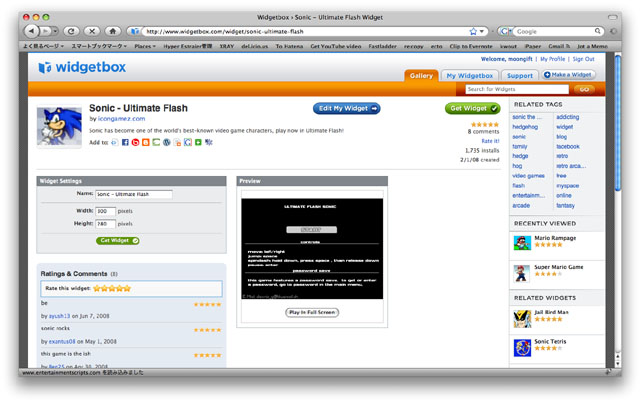
Task: Add widget to Blogger via the orange icon
Action: 146,142
